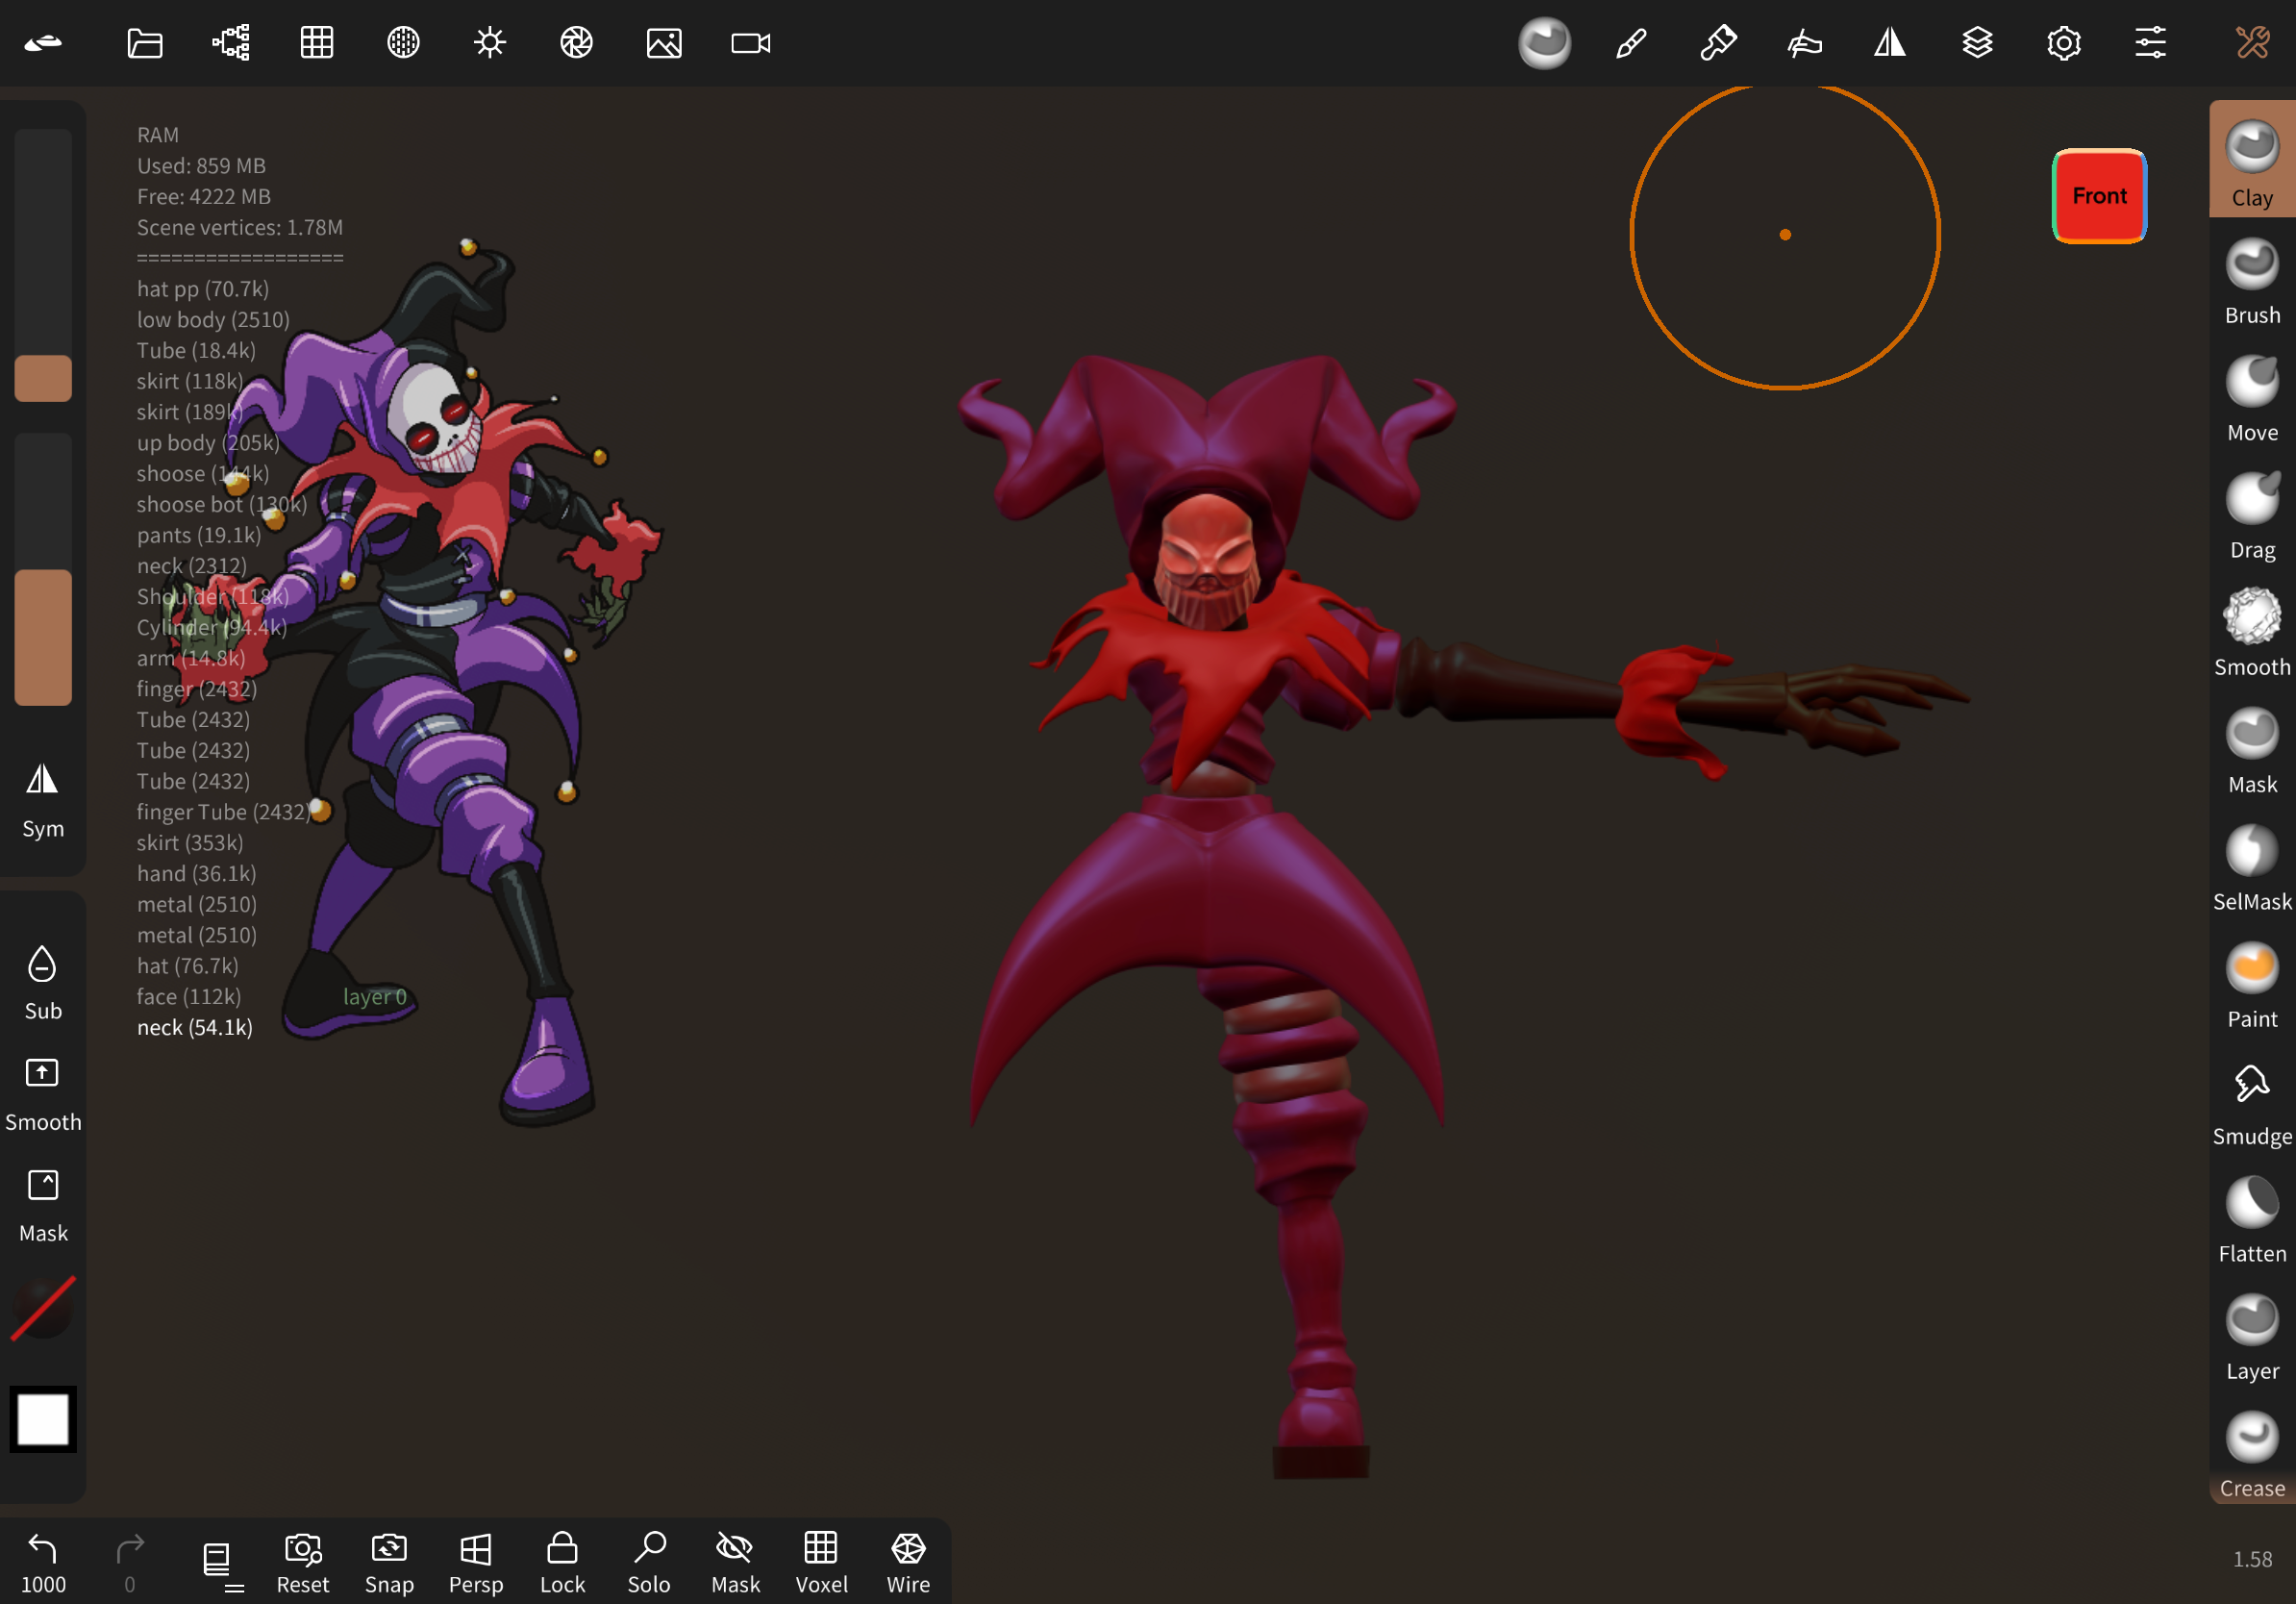Adjust the lower intensity slider on left
Image resolution: width=2296 pixels, height=1604 pixels.
tap(43, 570)
